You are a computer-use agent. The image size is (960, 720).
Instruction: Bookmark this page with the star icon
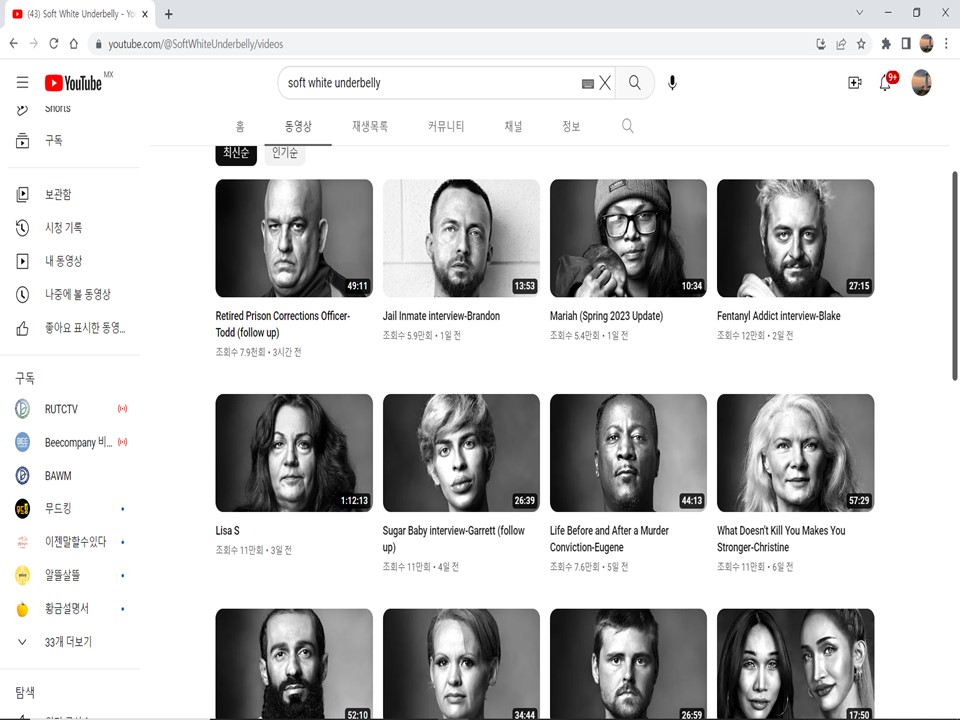(861, 44)
